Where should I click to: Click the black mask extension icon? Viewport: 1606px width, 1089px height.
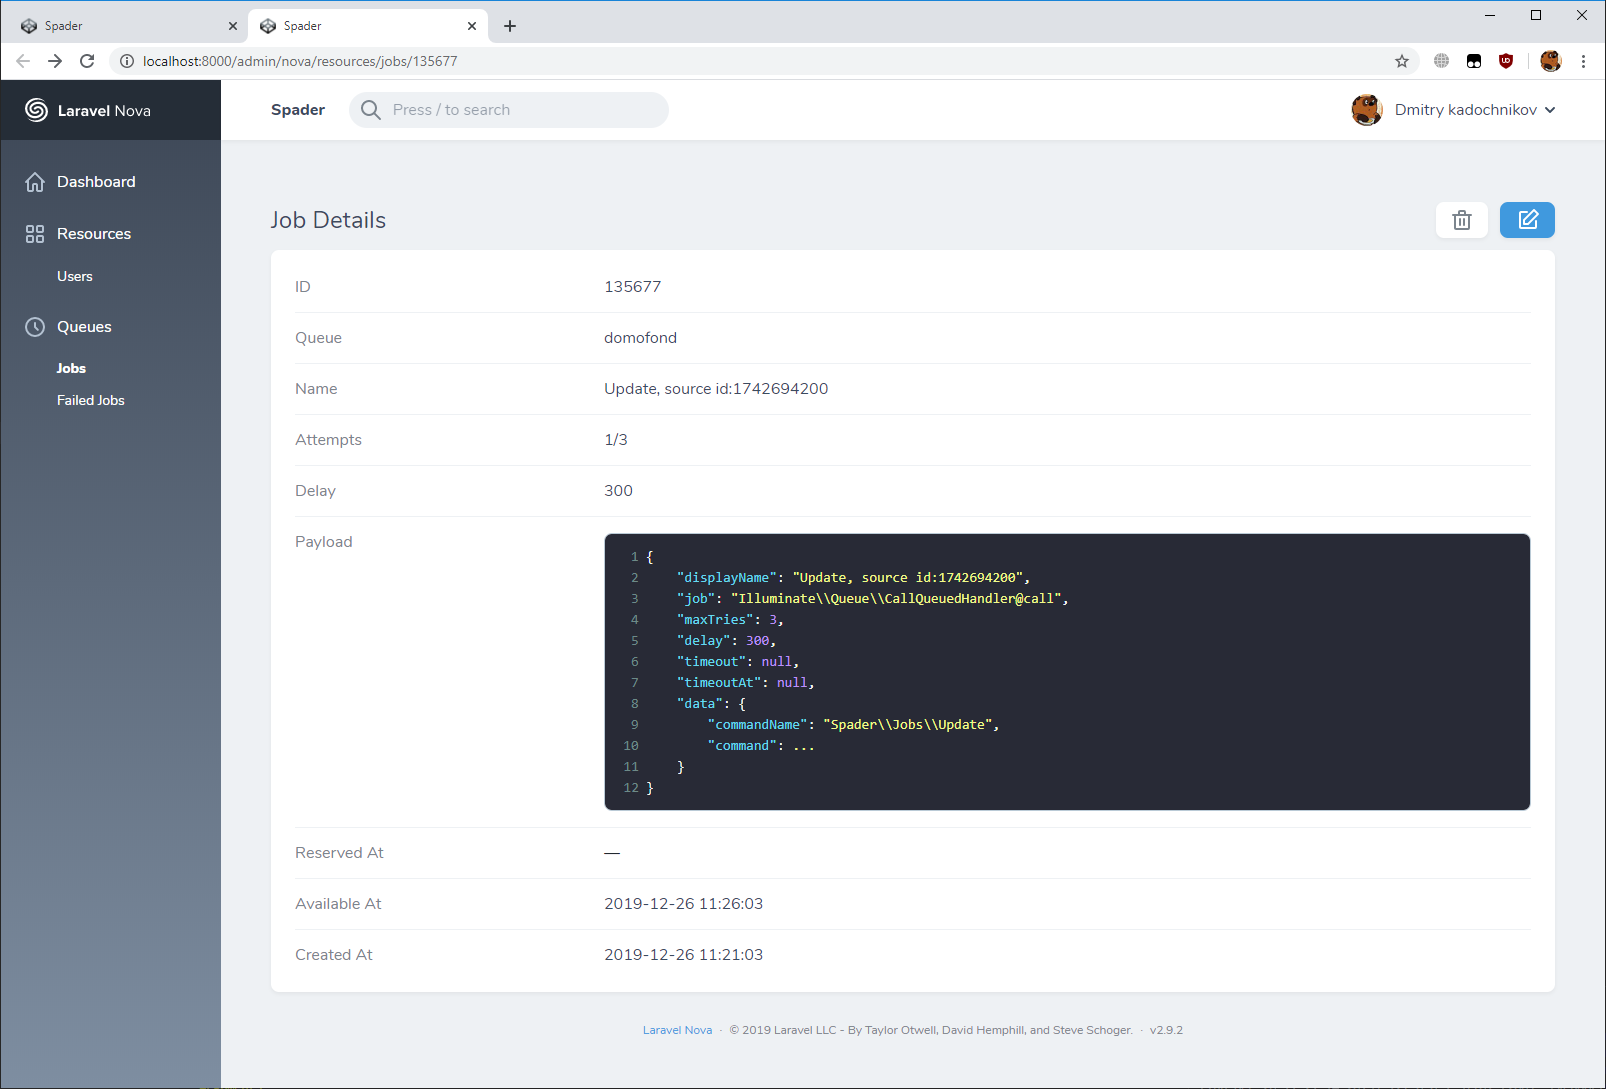point(1474,61)
